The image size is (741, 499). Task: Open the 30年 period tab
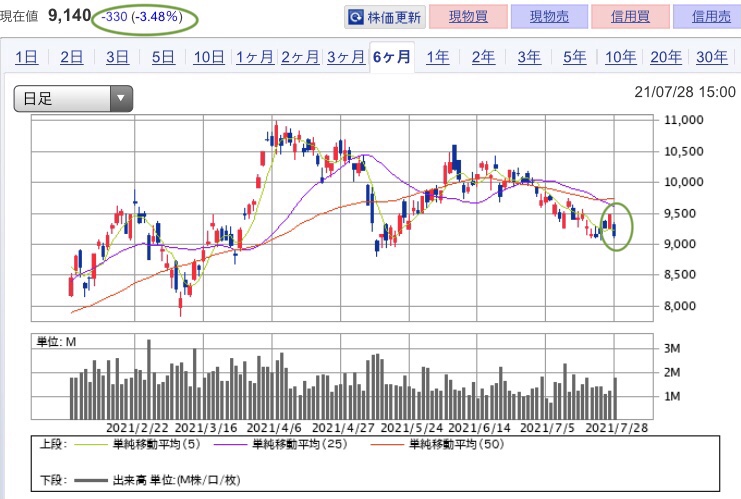pos(711,57)
